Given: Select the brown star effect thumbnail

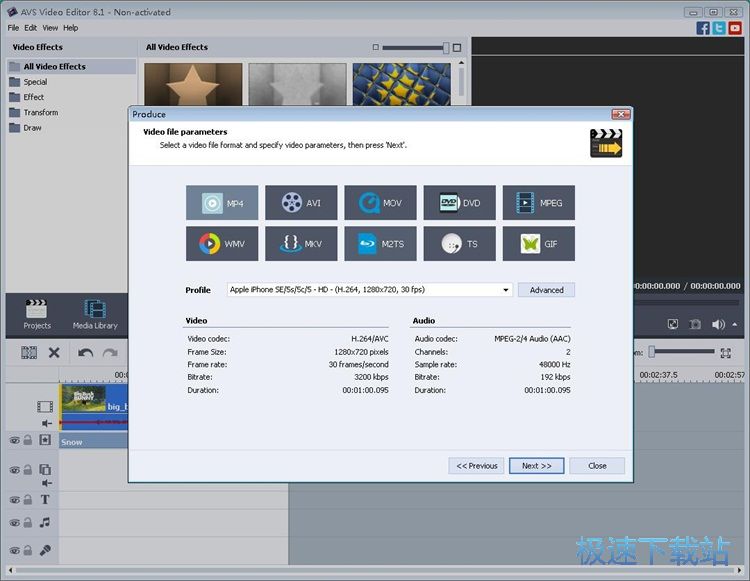Looking at the screenshot, I should (x=193, y=84).
